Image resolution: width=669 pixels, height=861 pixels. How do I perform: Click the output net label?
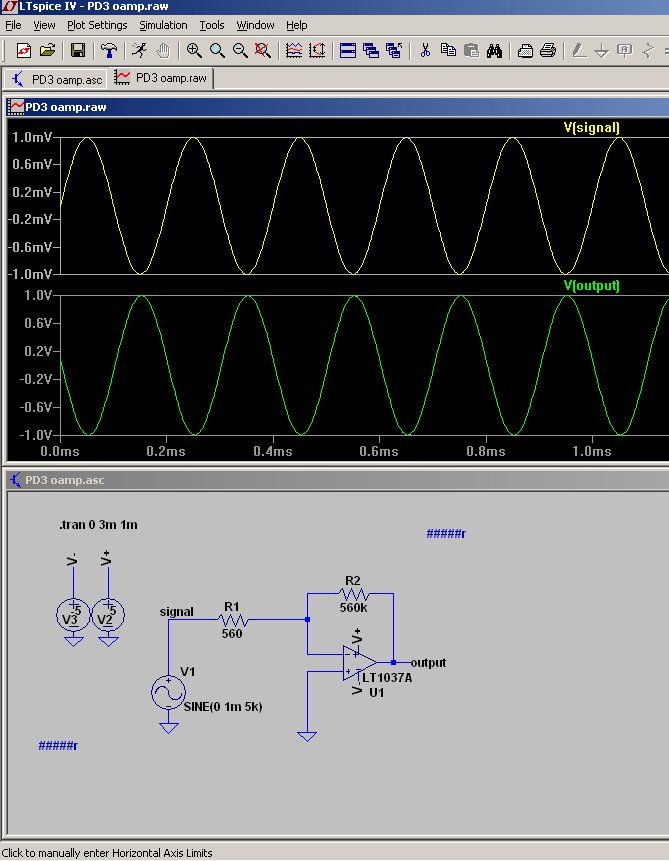click(x=428, y=663)
